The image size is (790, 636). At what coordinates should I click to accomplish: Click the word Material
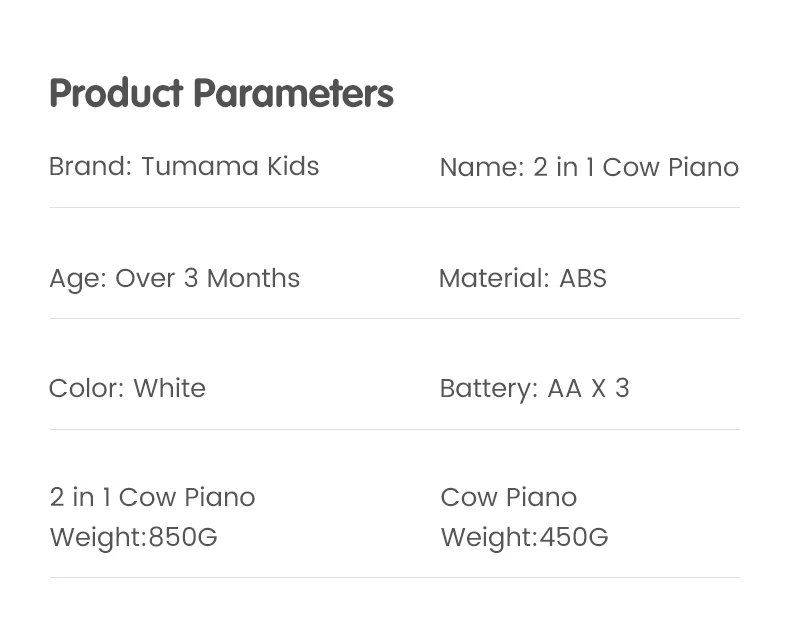click(x=494, y=278)
